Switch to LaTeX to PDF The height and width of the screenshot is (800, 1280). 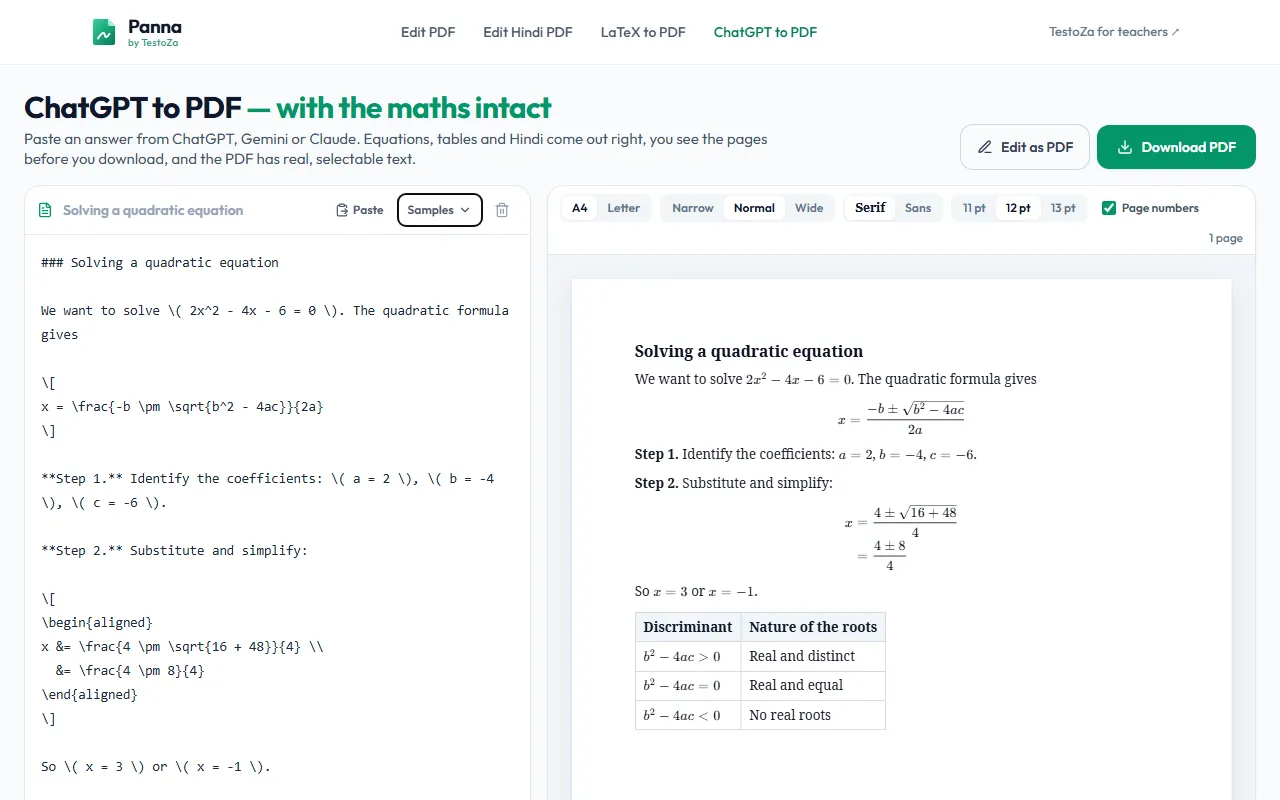coord(643,32)
